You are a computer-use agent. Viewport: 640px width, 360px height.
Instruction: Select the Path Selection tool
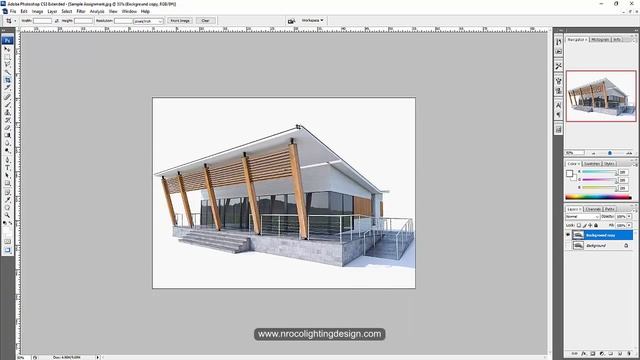pyautogui.click(x=7, y=176)
